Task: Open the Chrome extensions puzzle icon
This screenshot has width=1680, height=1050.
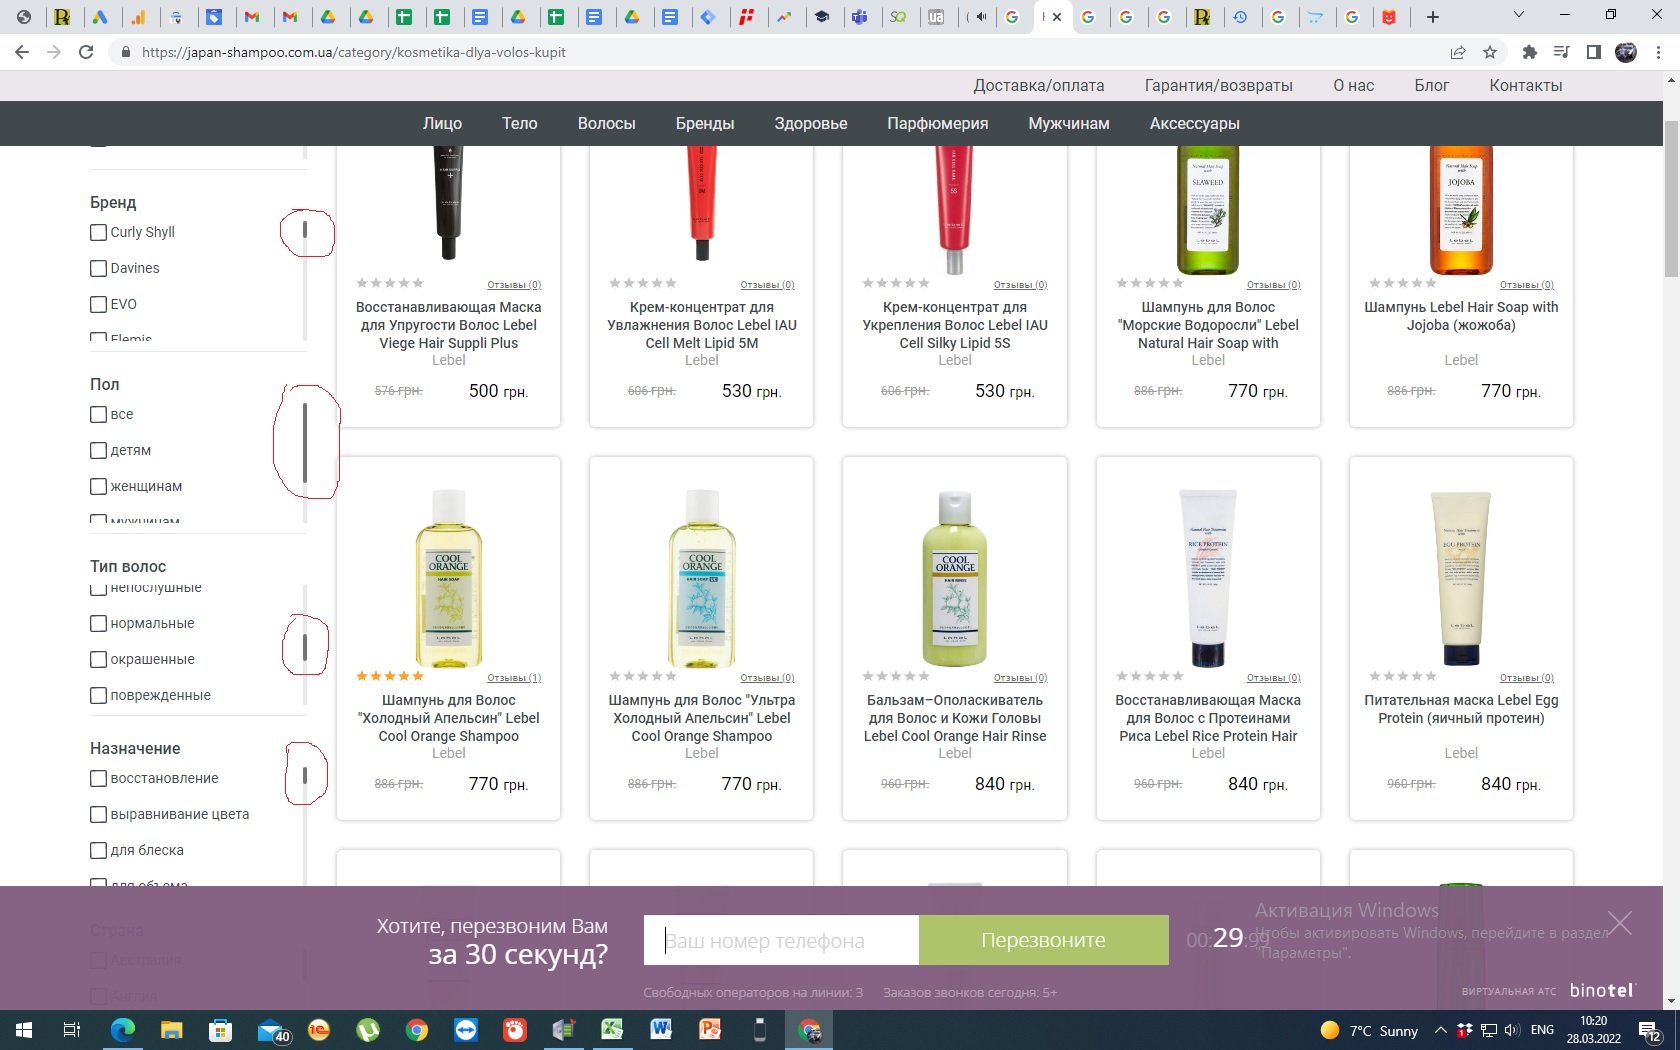Action: coord(1529,52)
